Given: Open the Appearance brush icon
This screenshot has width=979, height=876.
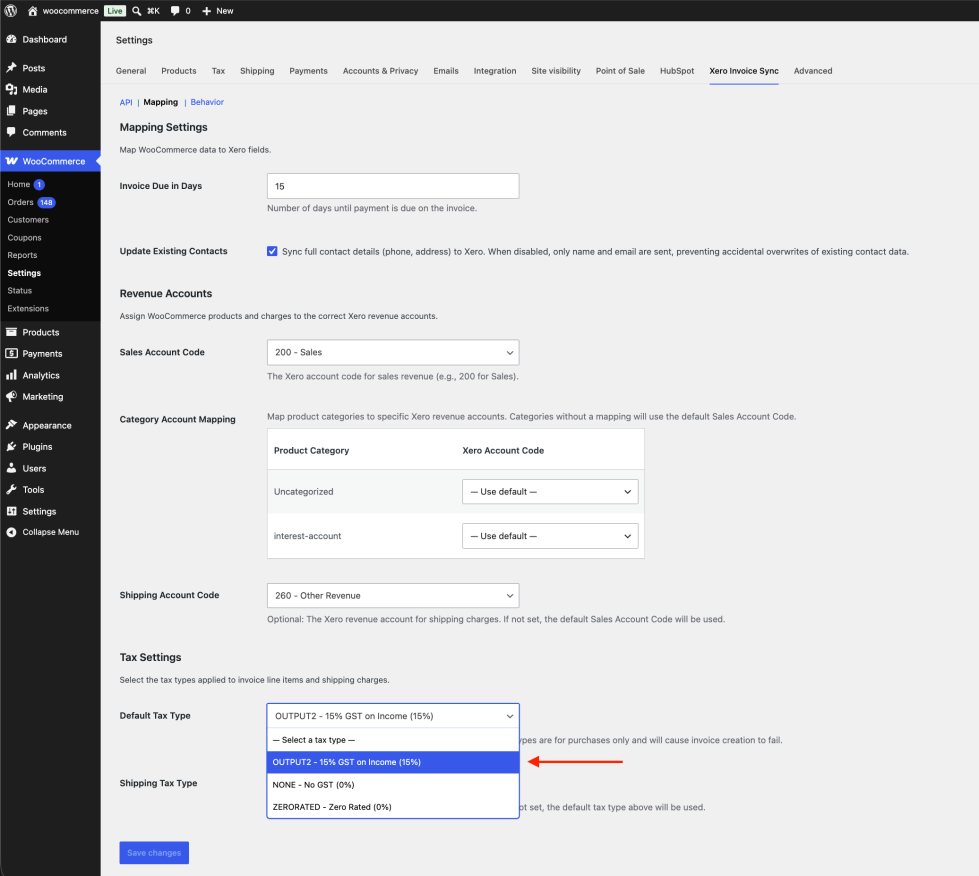Looking at the screenshot, I should coord(11,425).
